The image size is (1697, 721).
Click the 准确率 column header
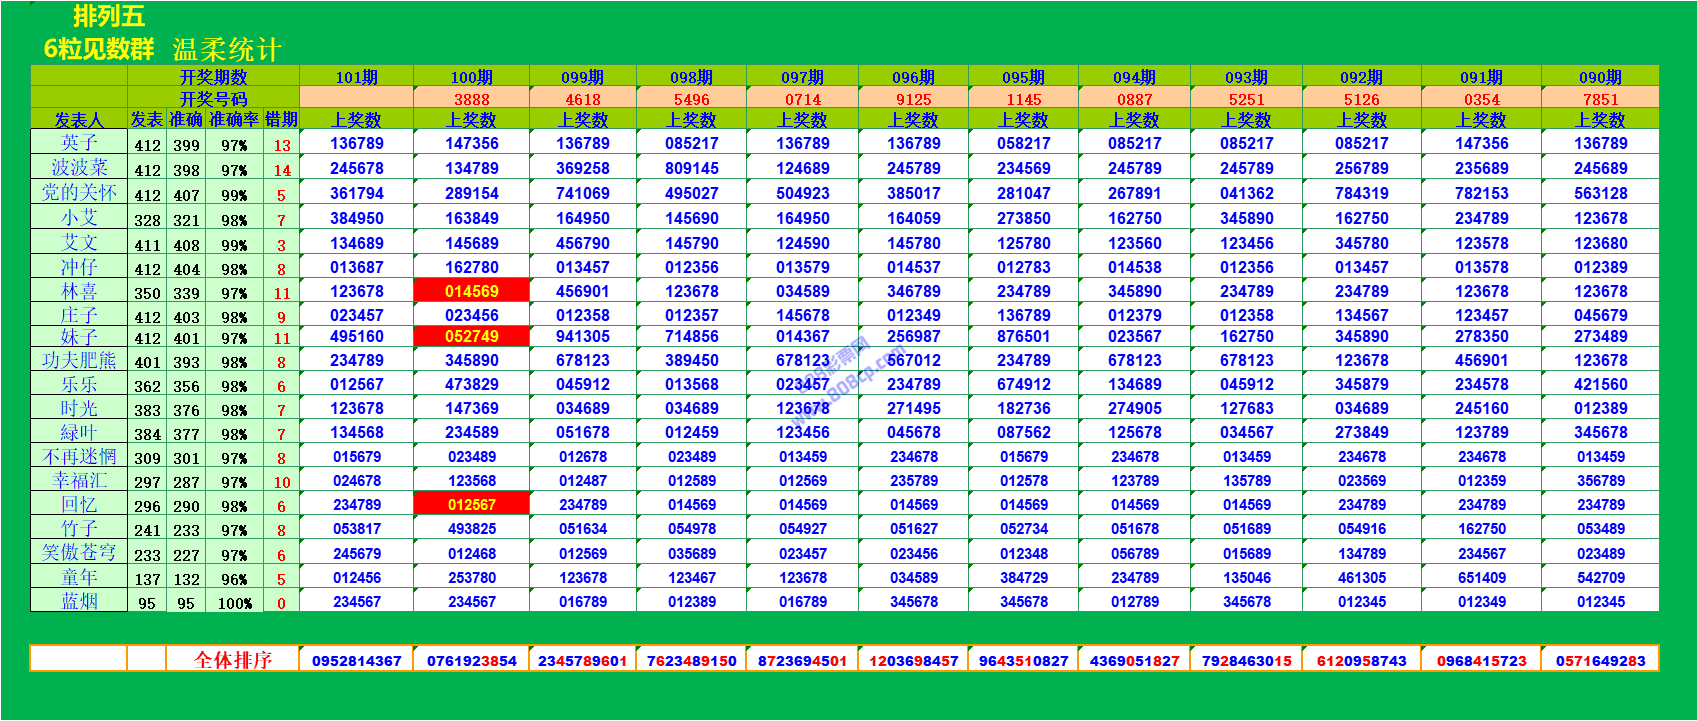[x=234, y=120]
